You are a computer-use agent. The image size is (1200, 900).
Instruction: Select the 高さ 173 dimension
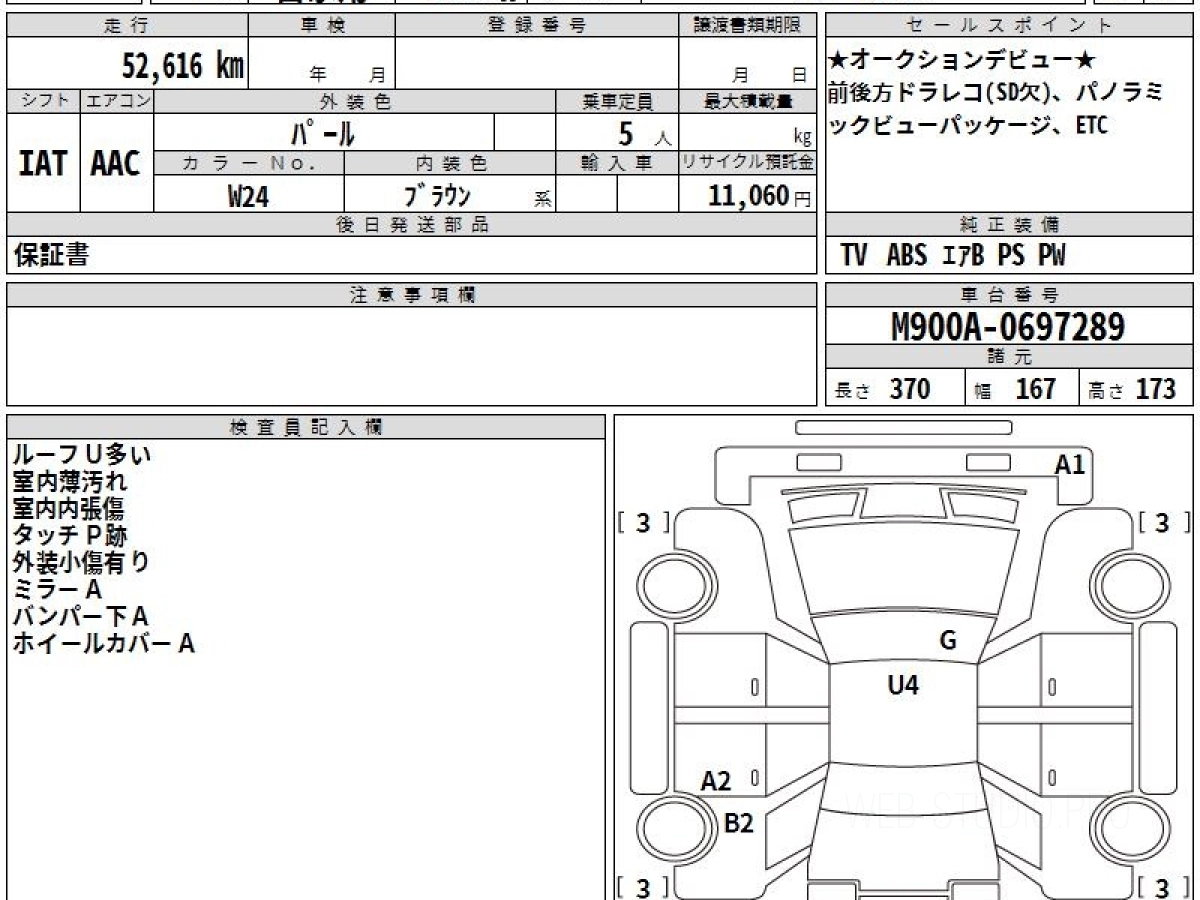1132,389
